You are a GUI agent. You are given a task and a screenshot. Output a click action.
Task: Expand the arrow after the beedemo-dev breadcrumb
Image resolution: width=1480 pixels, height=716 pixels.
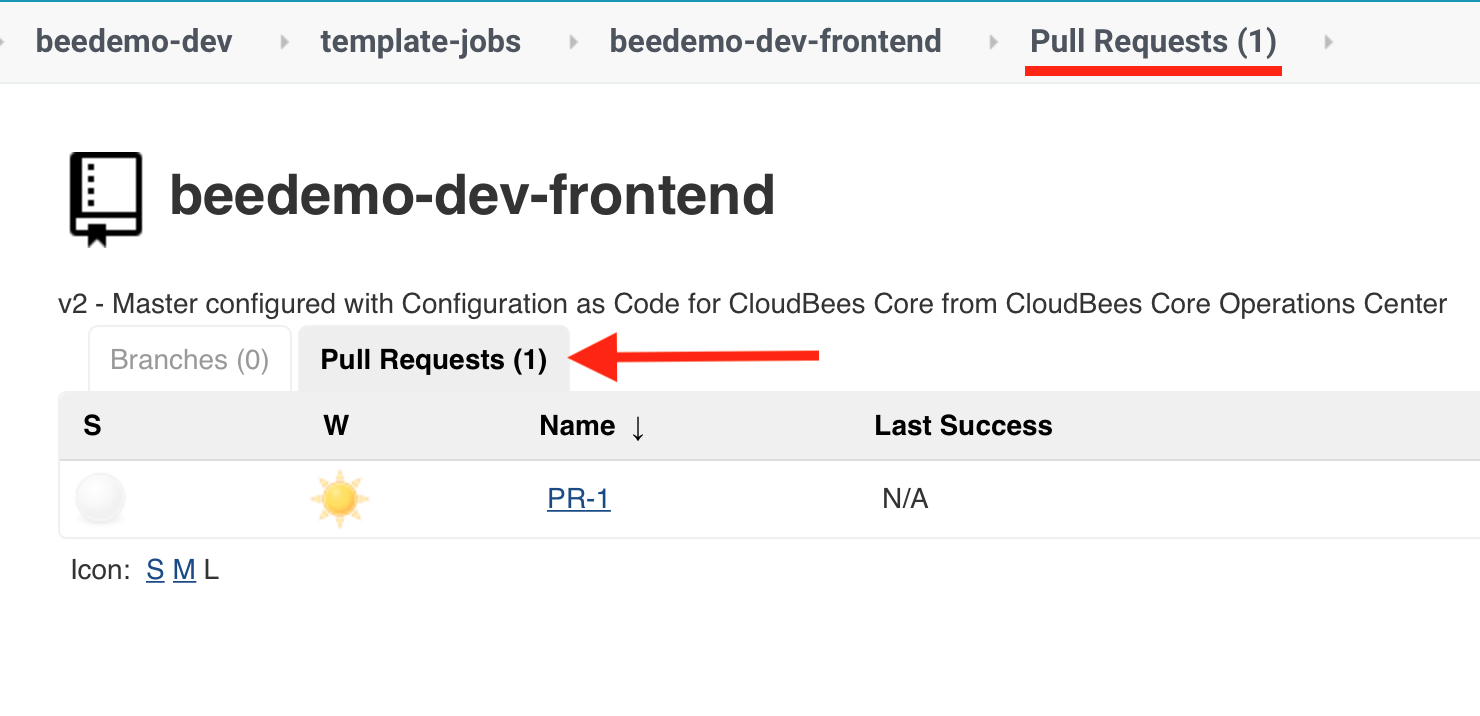(x=285, y=42)
